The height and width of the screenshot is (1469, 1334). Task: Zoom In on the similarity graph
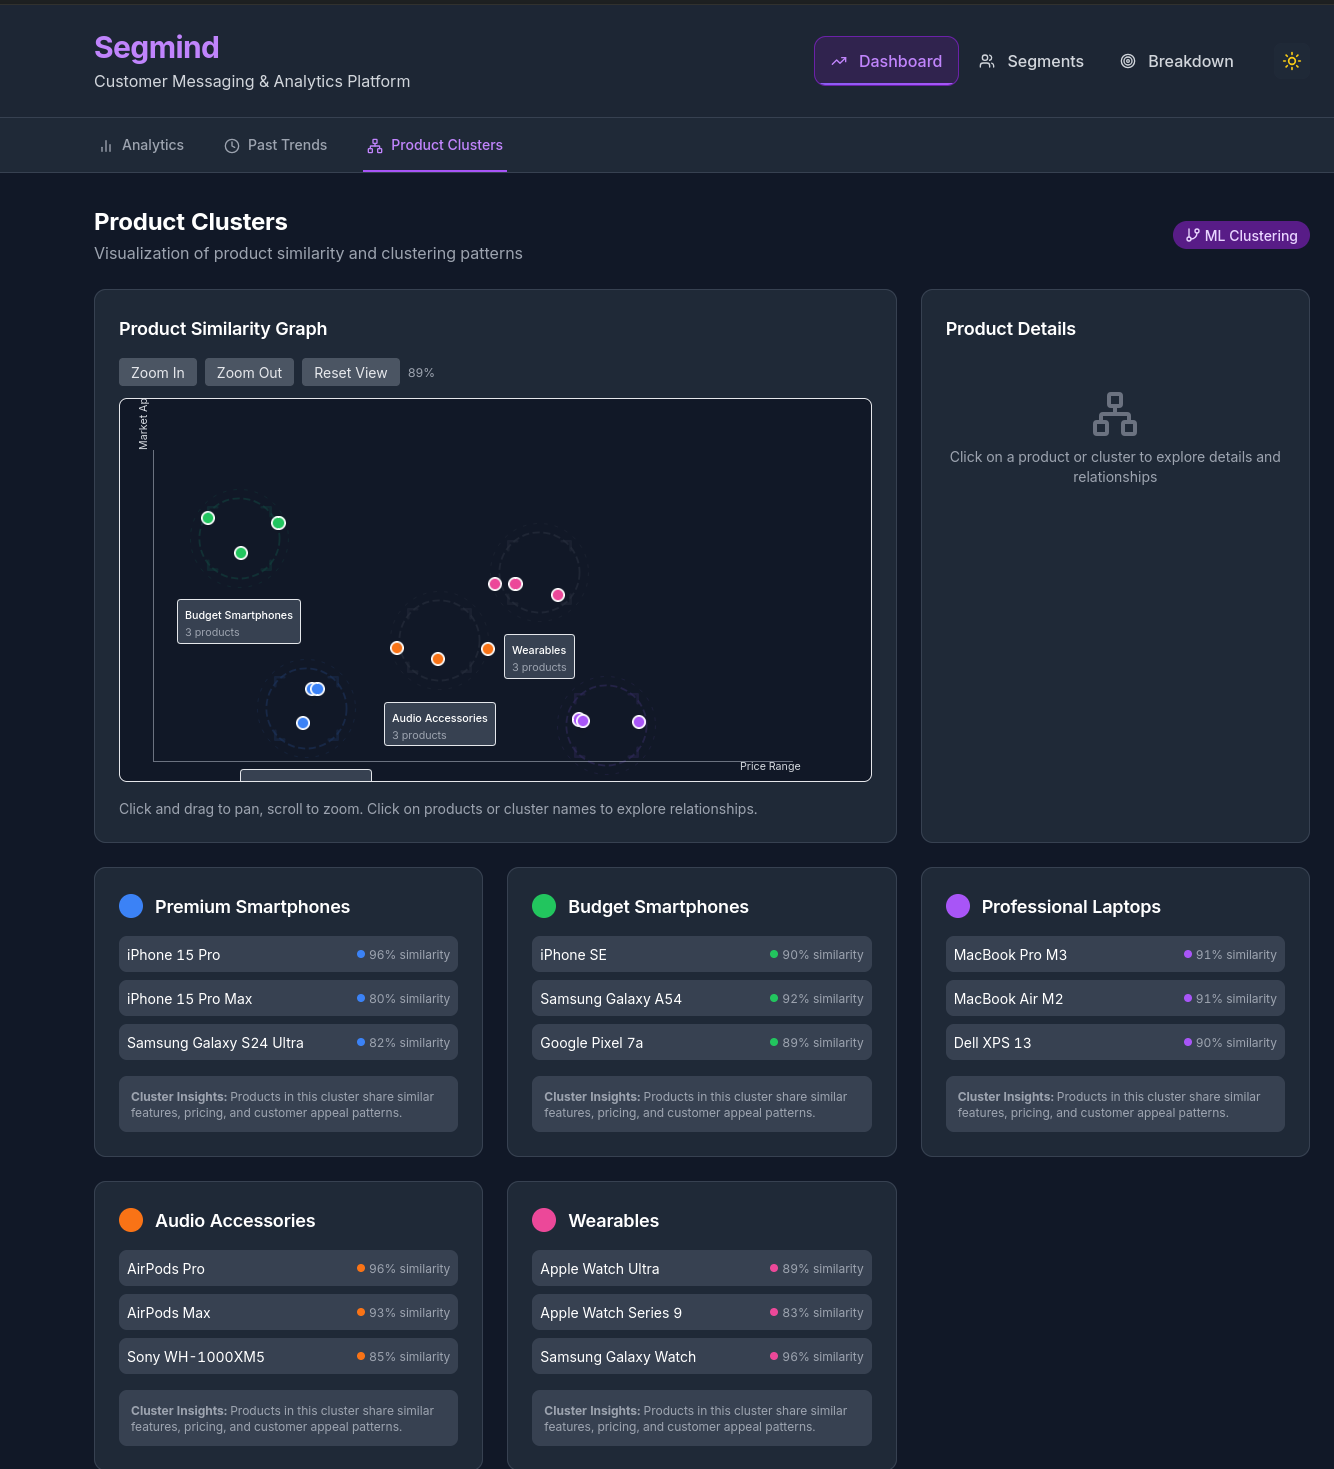click(x=158, y=372)
